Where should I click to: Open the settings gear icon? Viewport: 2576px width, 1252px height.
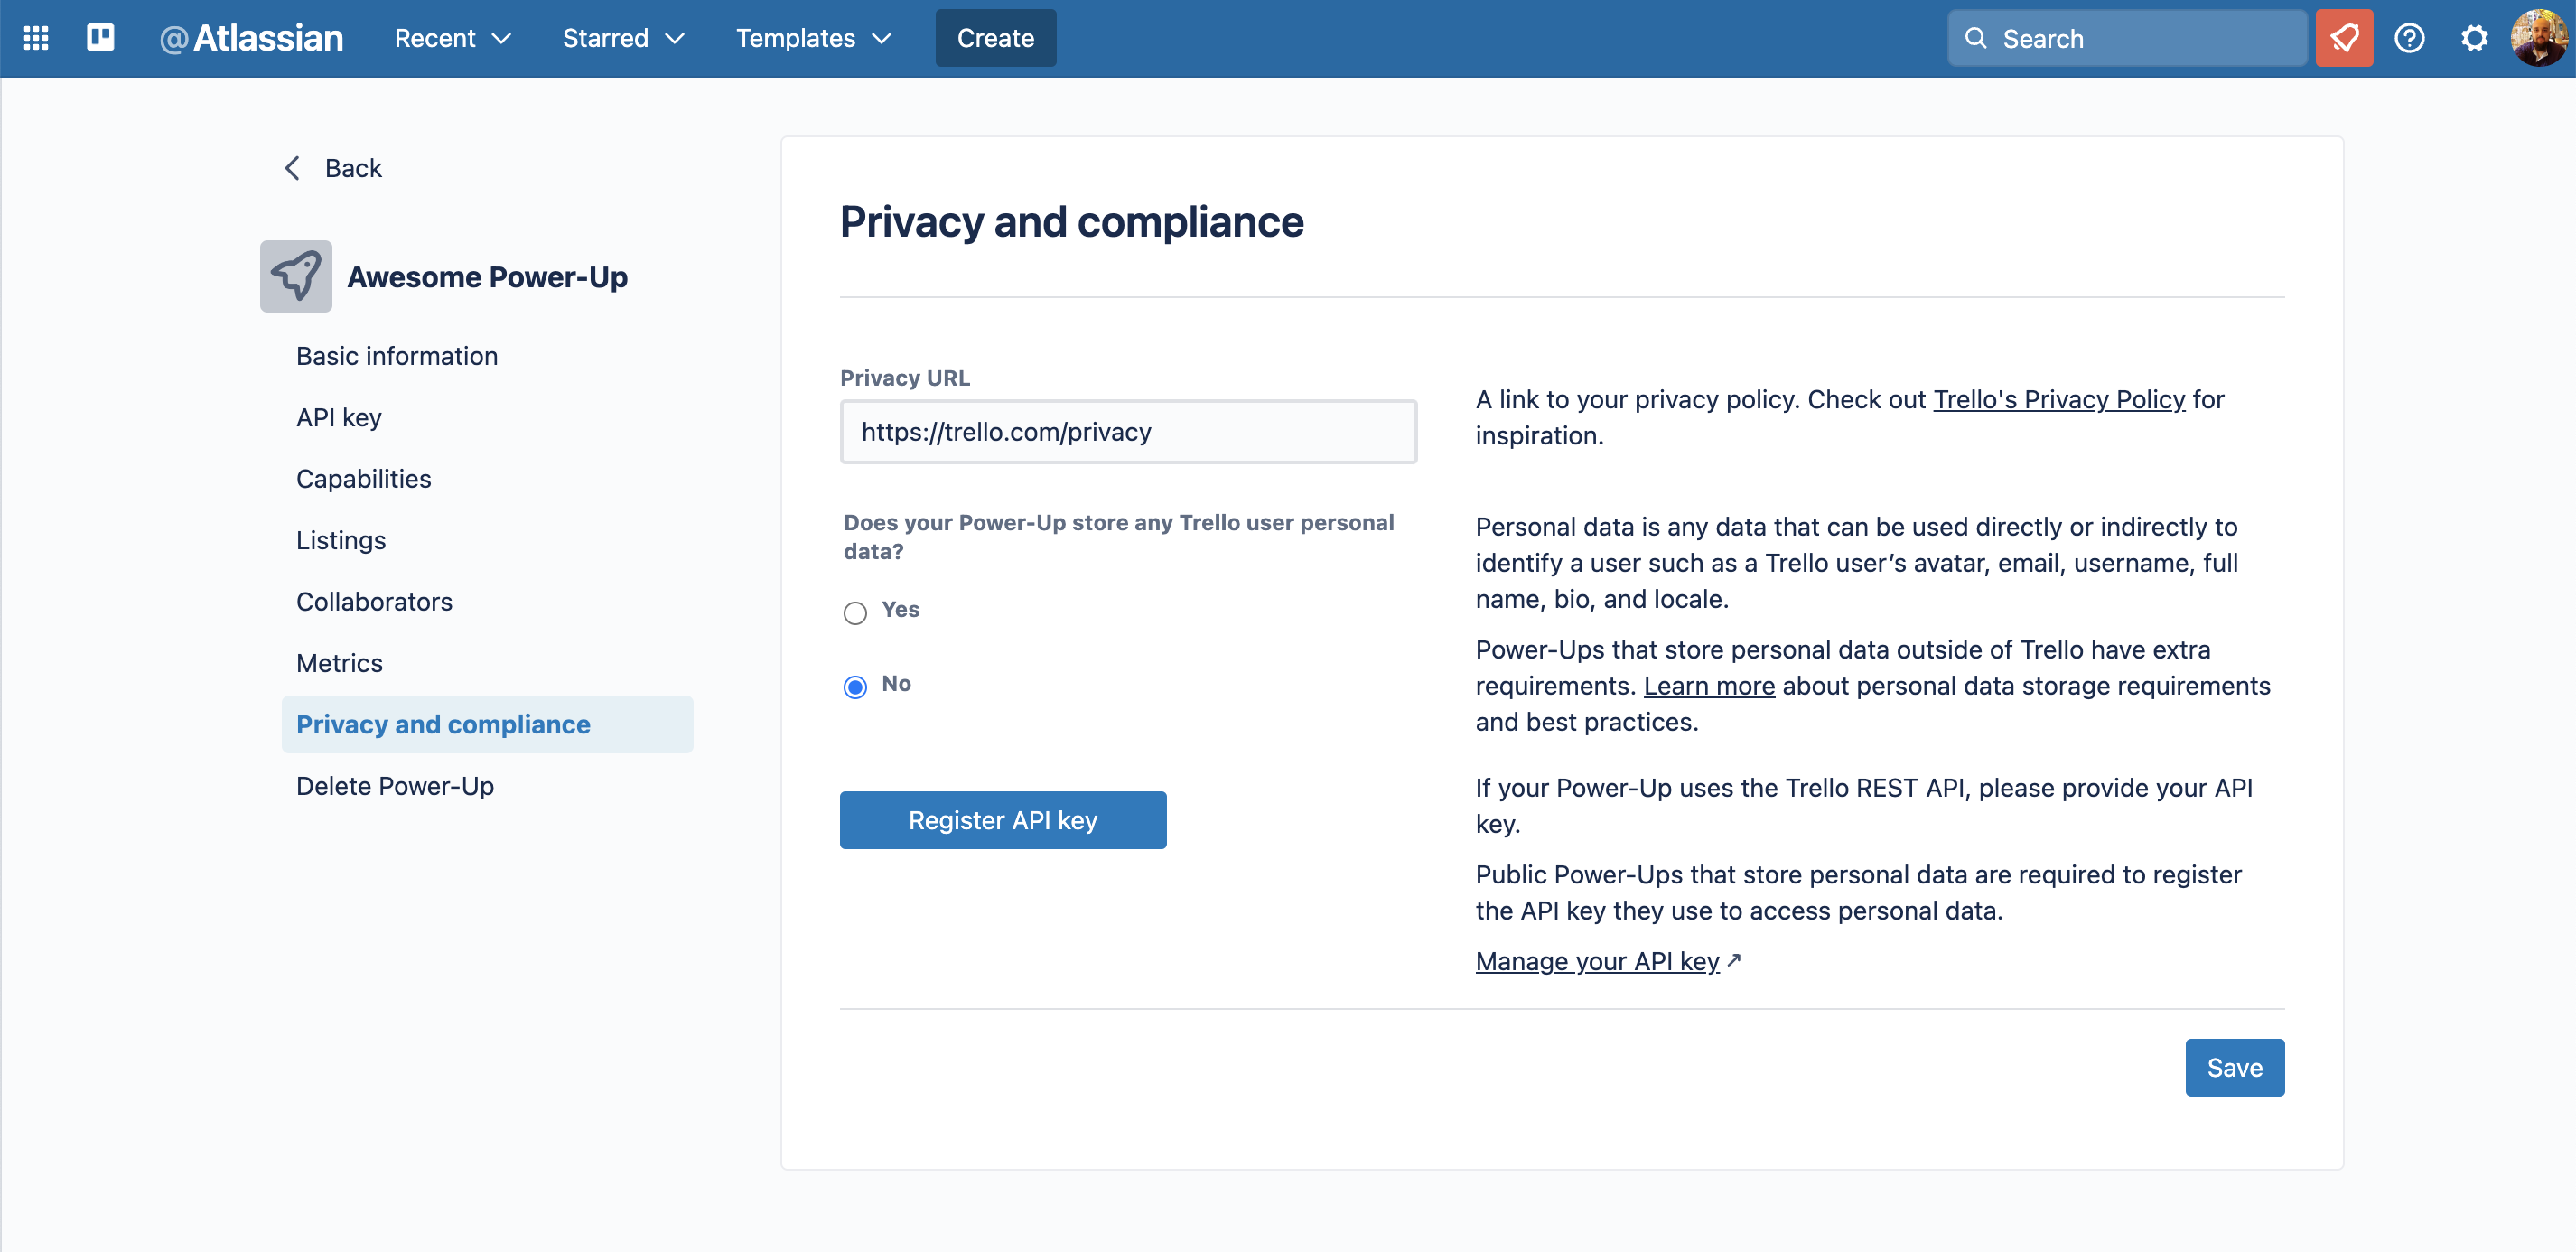[x=2474, y=38]
